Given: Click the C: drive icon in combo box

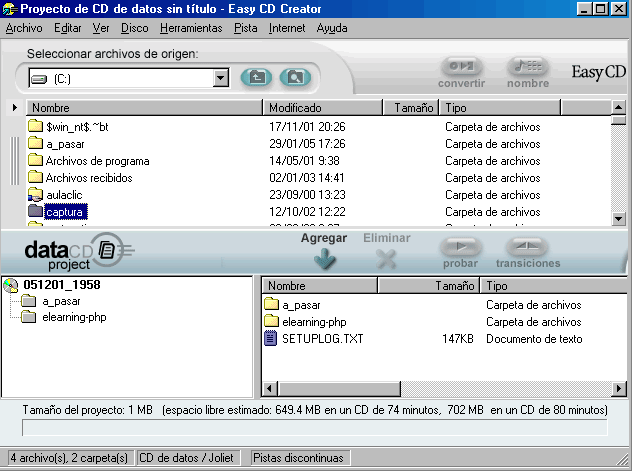Looking at the screenshot, I should pyautogui.click(x=39, y=79).
